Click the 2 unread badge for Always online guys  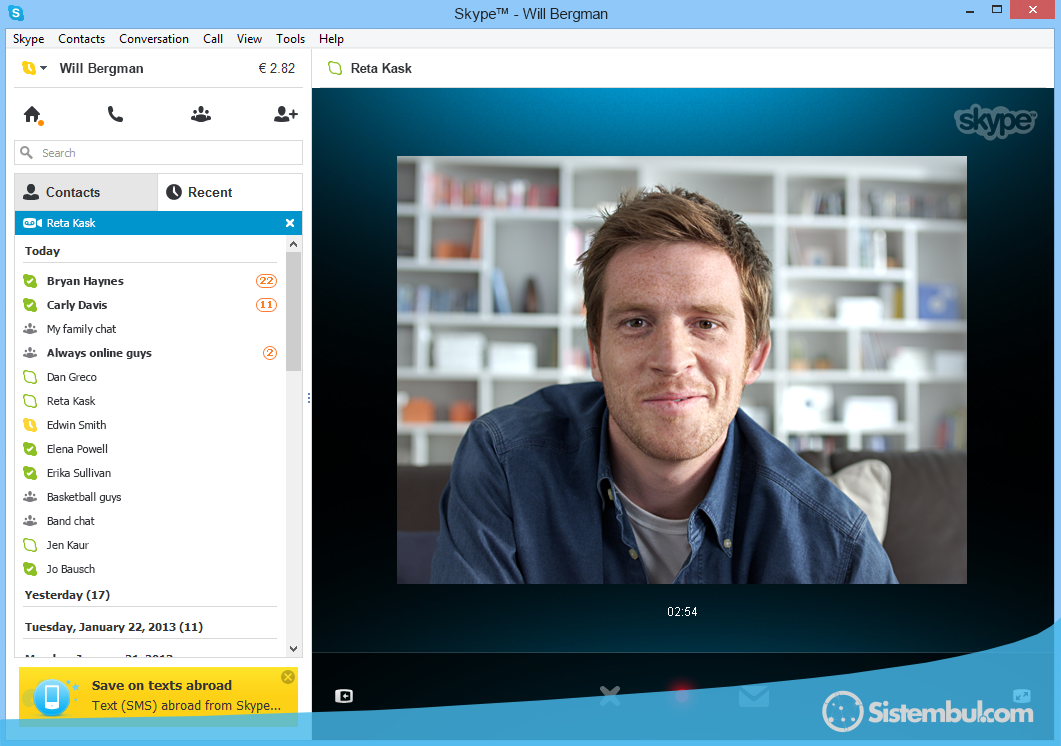270,353
